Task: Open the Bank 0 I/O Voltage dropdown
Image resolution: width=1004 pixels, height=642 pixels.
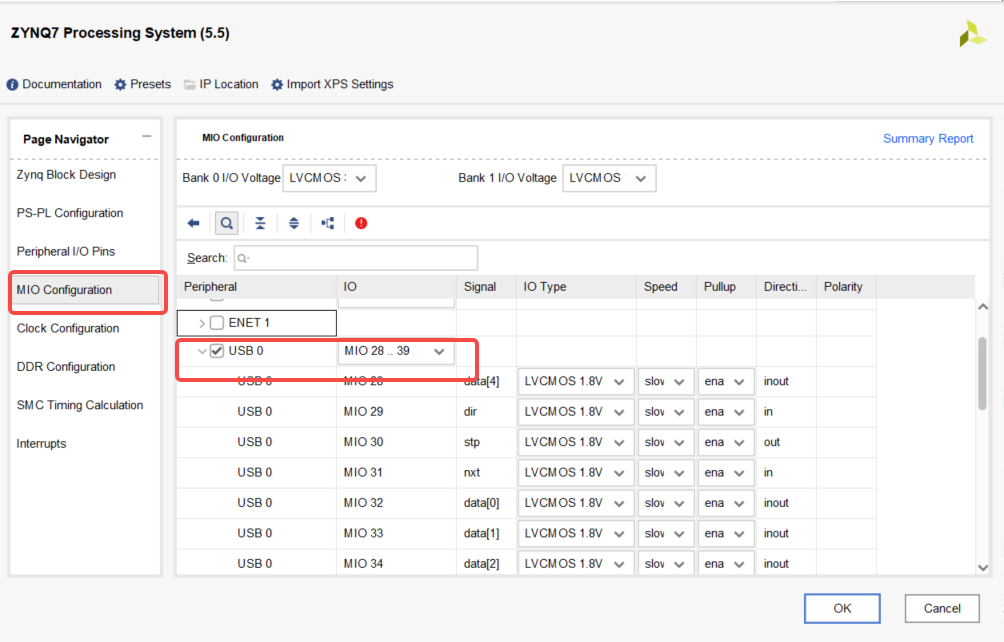Action: (330, 178)
